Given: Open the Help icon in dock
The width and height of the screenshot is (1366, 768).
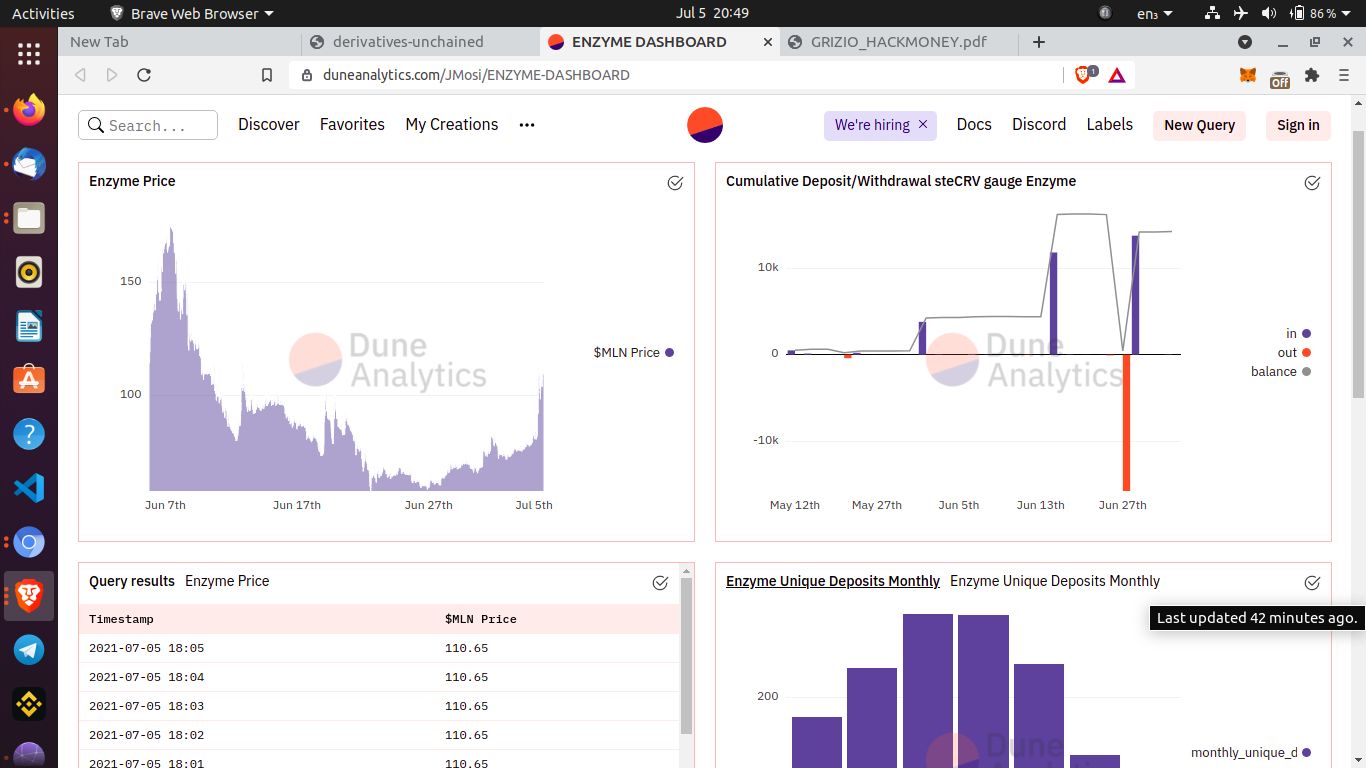Looking at the screenshot, I should (x=29, y=434).
